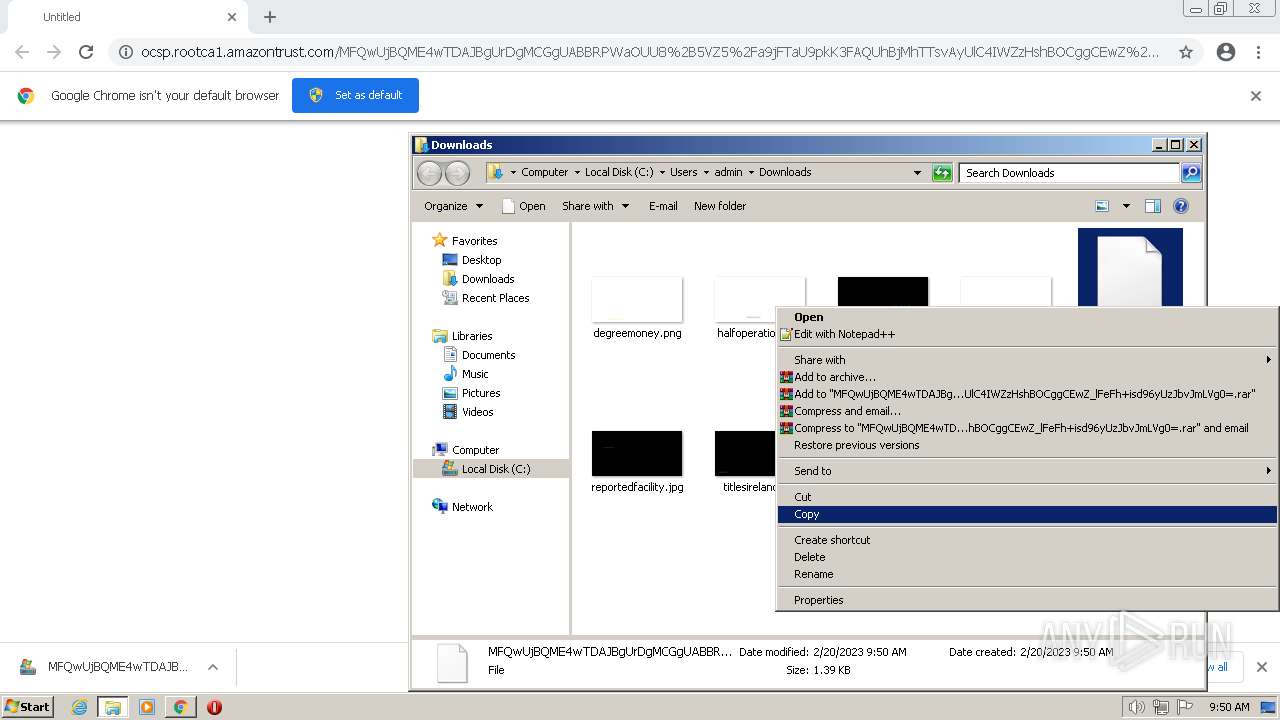Open the Organize menu
The width and height of the screenshot is (1280, 720).
[453, 206]
